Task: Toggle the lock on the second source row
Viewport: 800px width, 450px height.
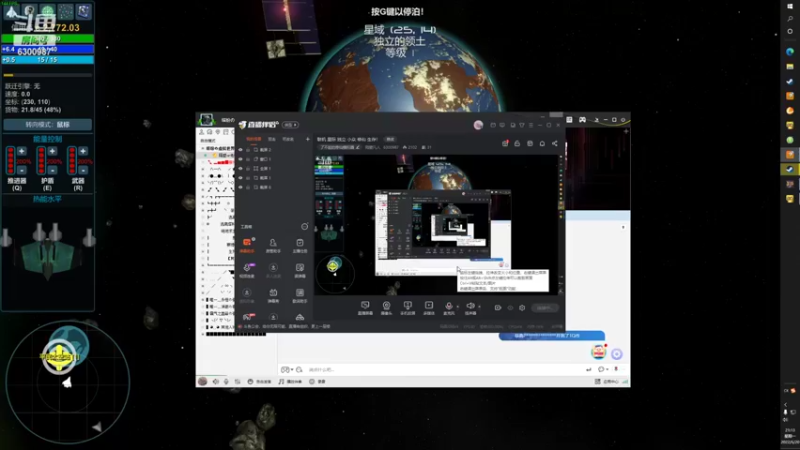Action: 248,159
